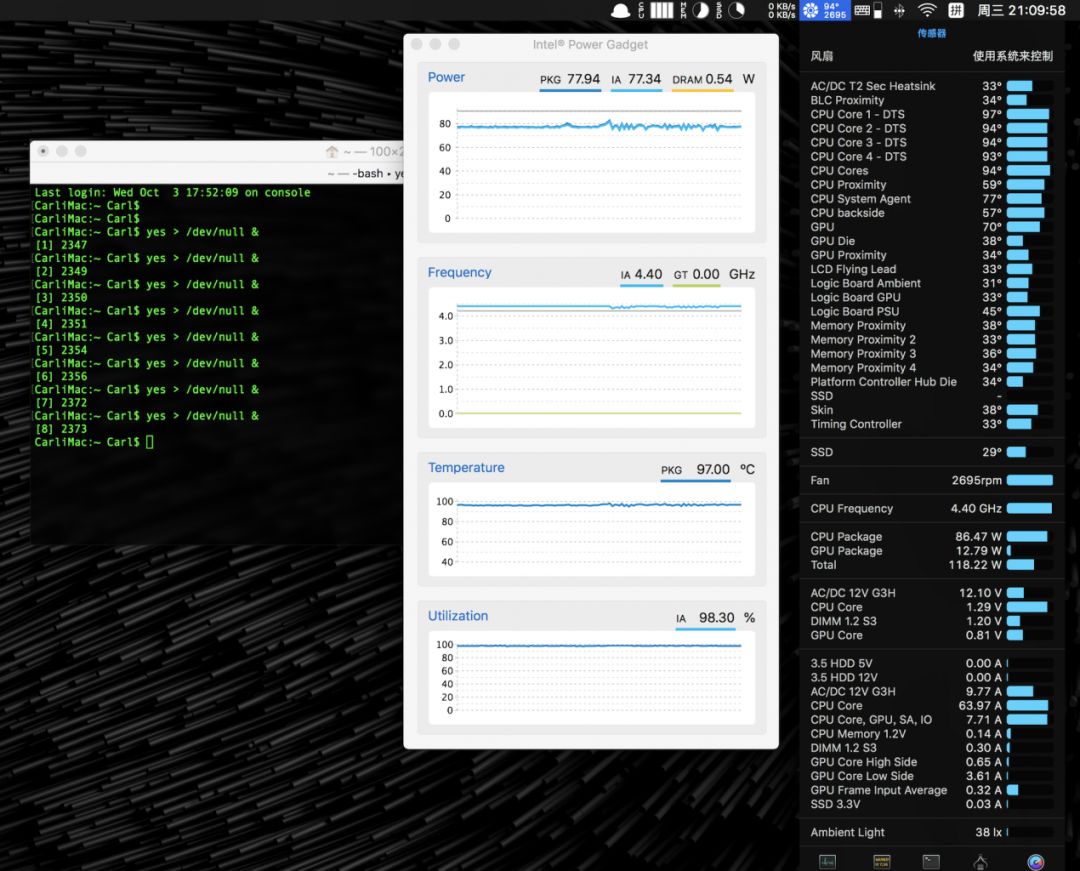Click the CPU Package 86.47 W row
This screenshot has height=871, width=1080.
[x=931, y=537]
